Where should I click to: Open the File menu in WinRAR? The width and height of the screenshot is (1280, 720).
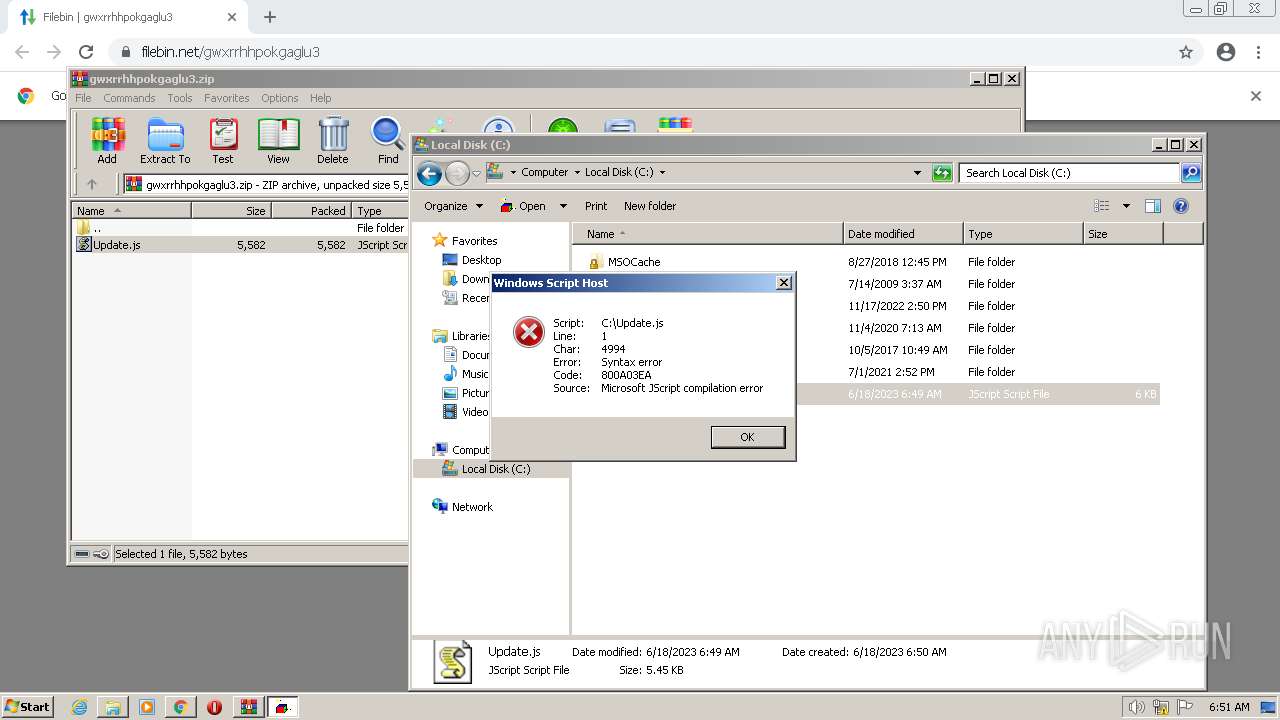(x=83, y=98)
